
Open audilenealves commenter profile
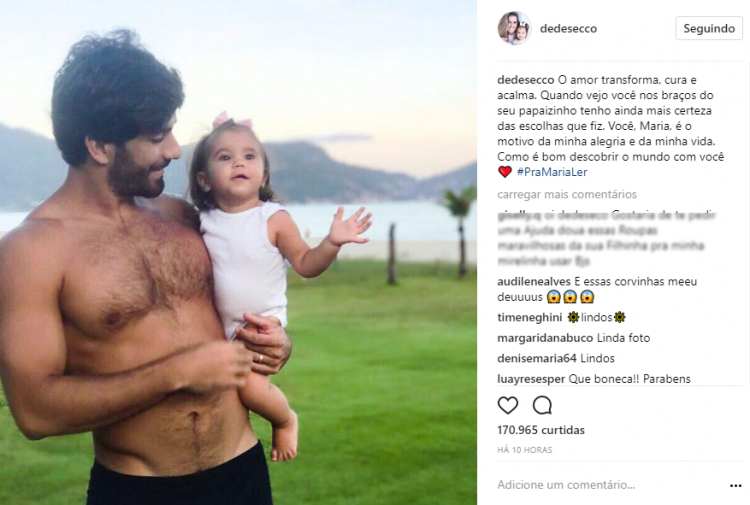click(534, 282)
